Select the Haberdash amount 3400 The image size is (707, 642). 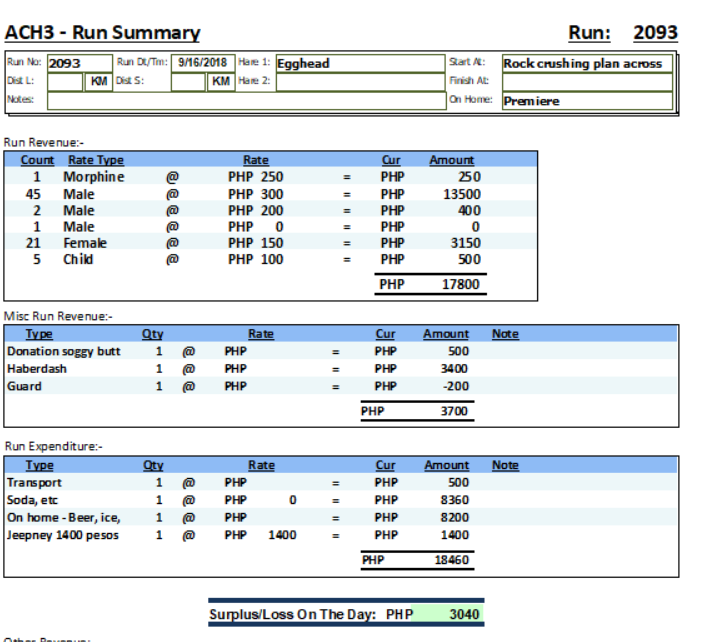tap(457, 369)
